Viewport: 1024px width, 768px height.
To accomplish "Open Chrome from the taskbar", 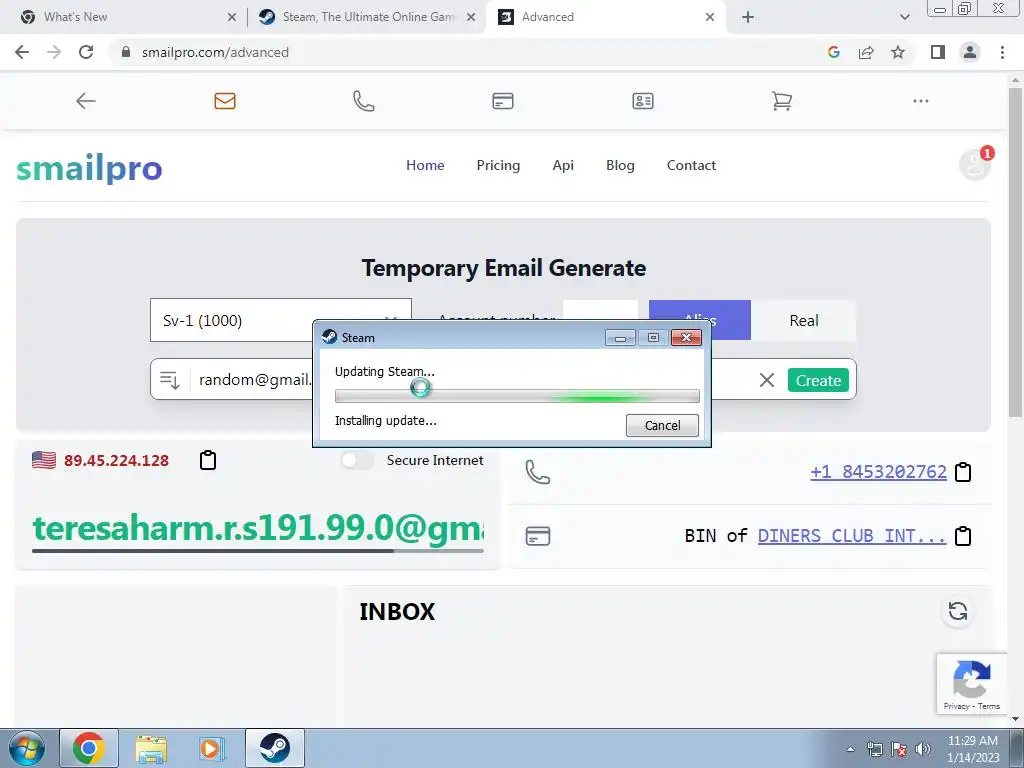I will [x=89, y=748].
